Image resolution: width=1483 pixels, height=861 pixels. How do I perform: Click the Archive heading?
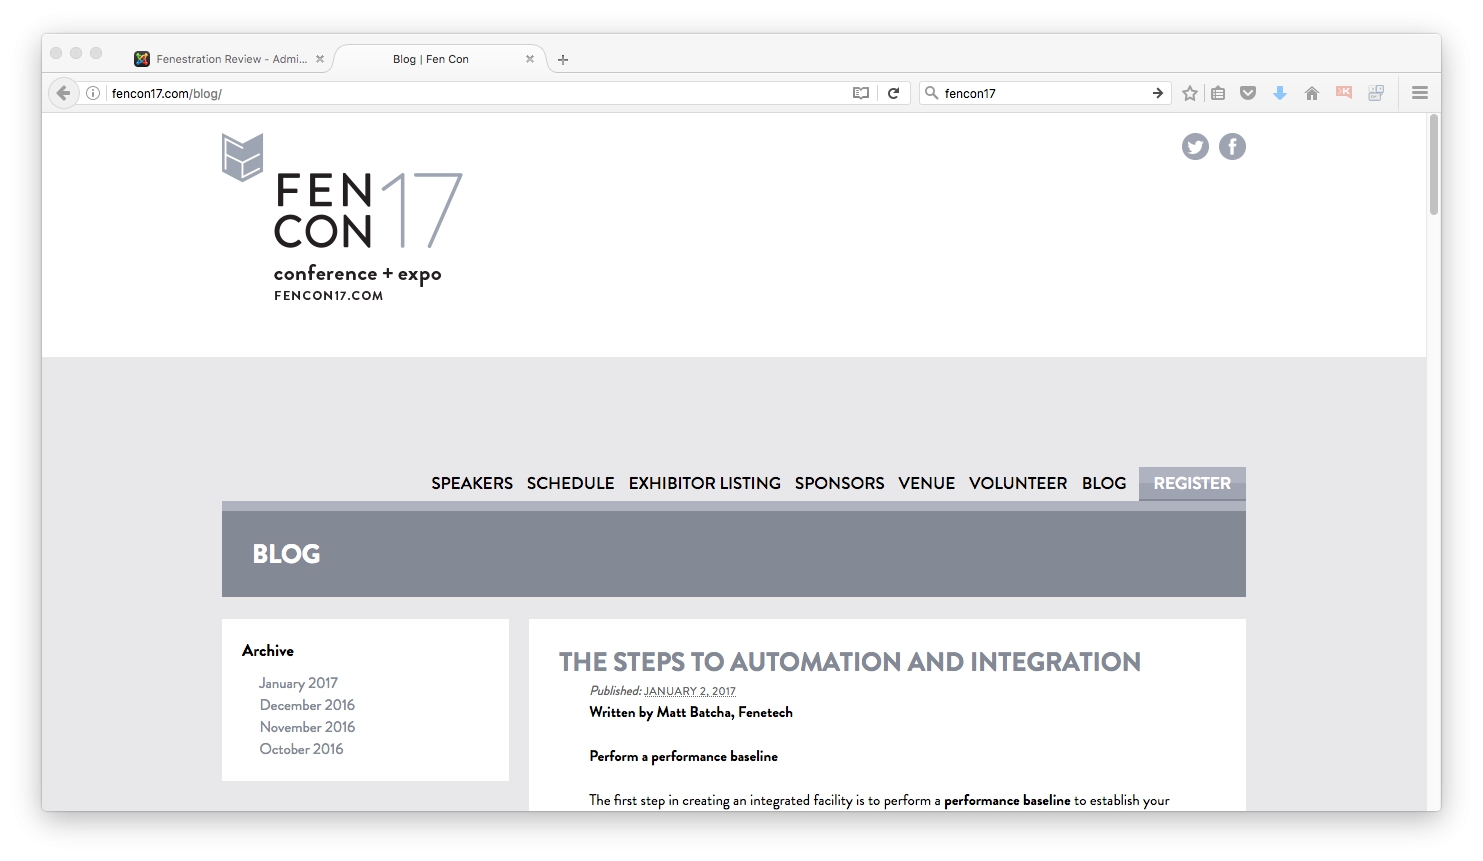[268, 650]
